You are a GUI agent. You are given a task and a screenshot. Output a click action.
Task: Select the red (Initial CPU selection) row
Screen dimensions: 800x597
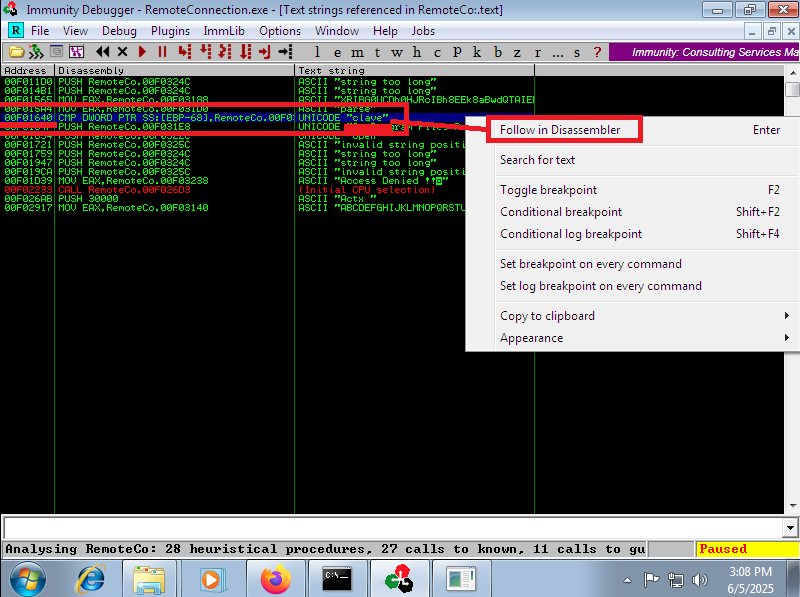[235, 190]
